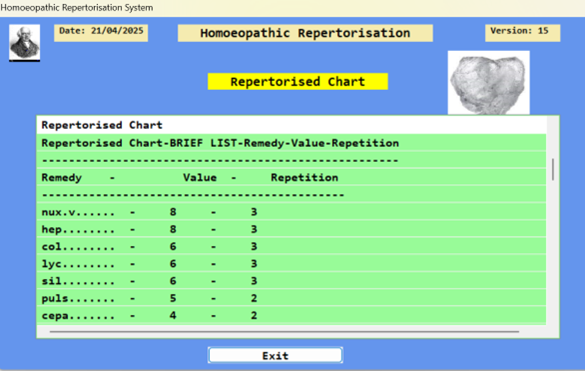Click the BRIEF LIST heading row
Viewport: 585px width, 371px height.
291,143
